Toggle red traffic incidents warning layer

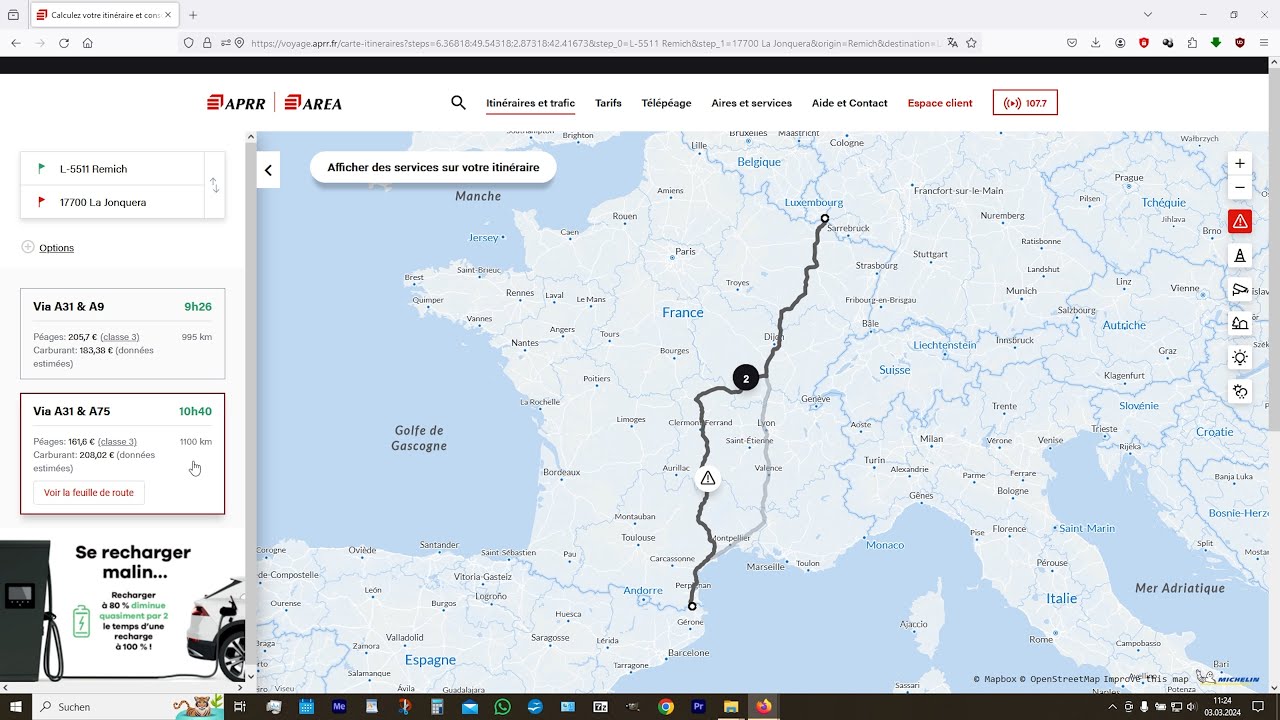click(x=1240, y=221)
